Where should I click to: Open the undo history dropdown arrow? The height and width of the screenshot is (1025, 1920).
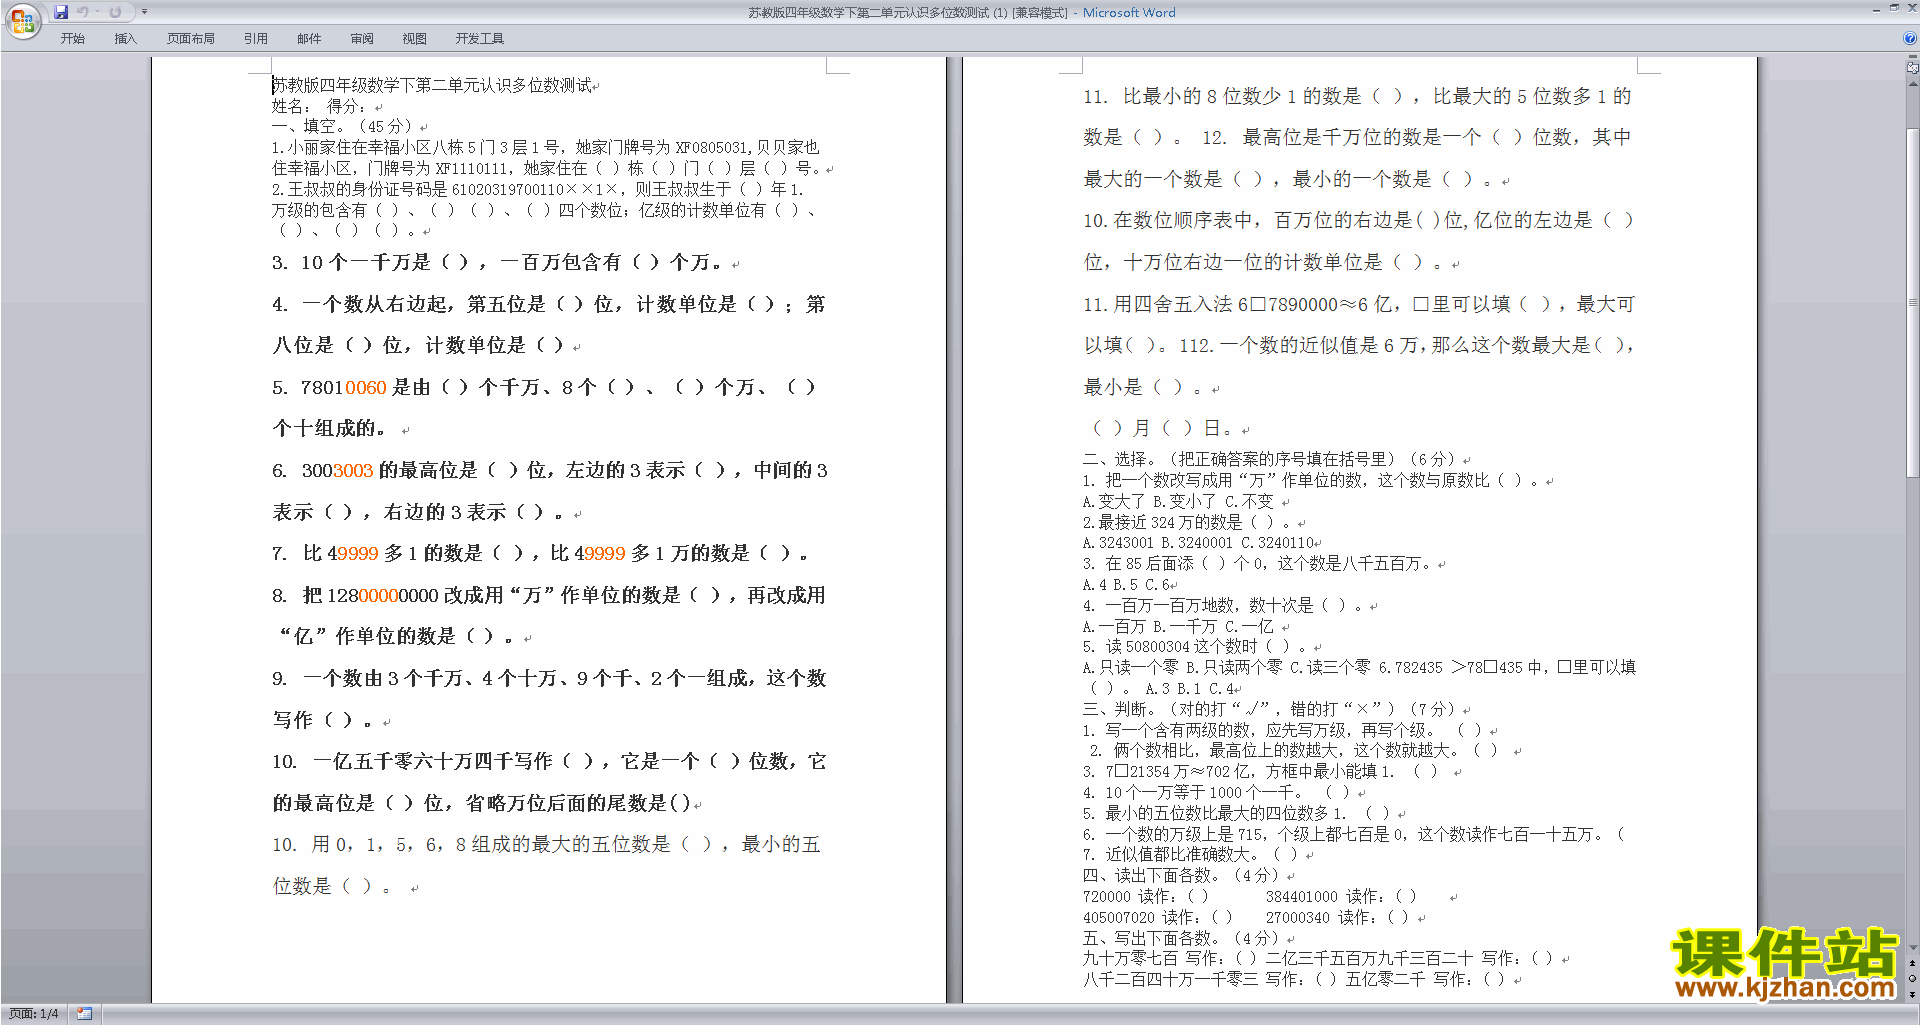[x=97, y=12]
